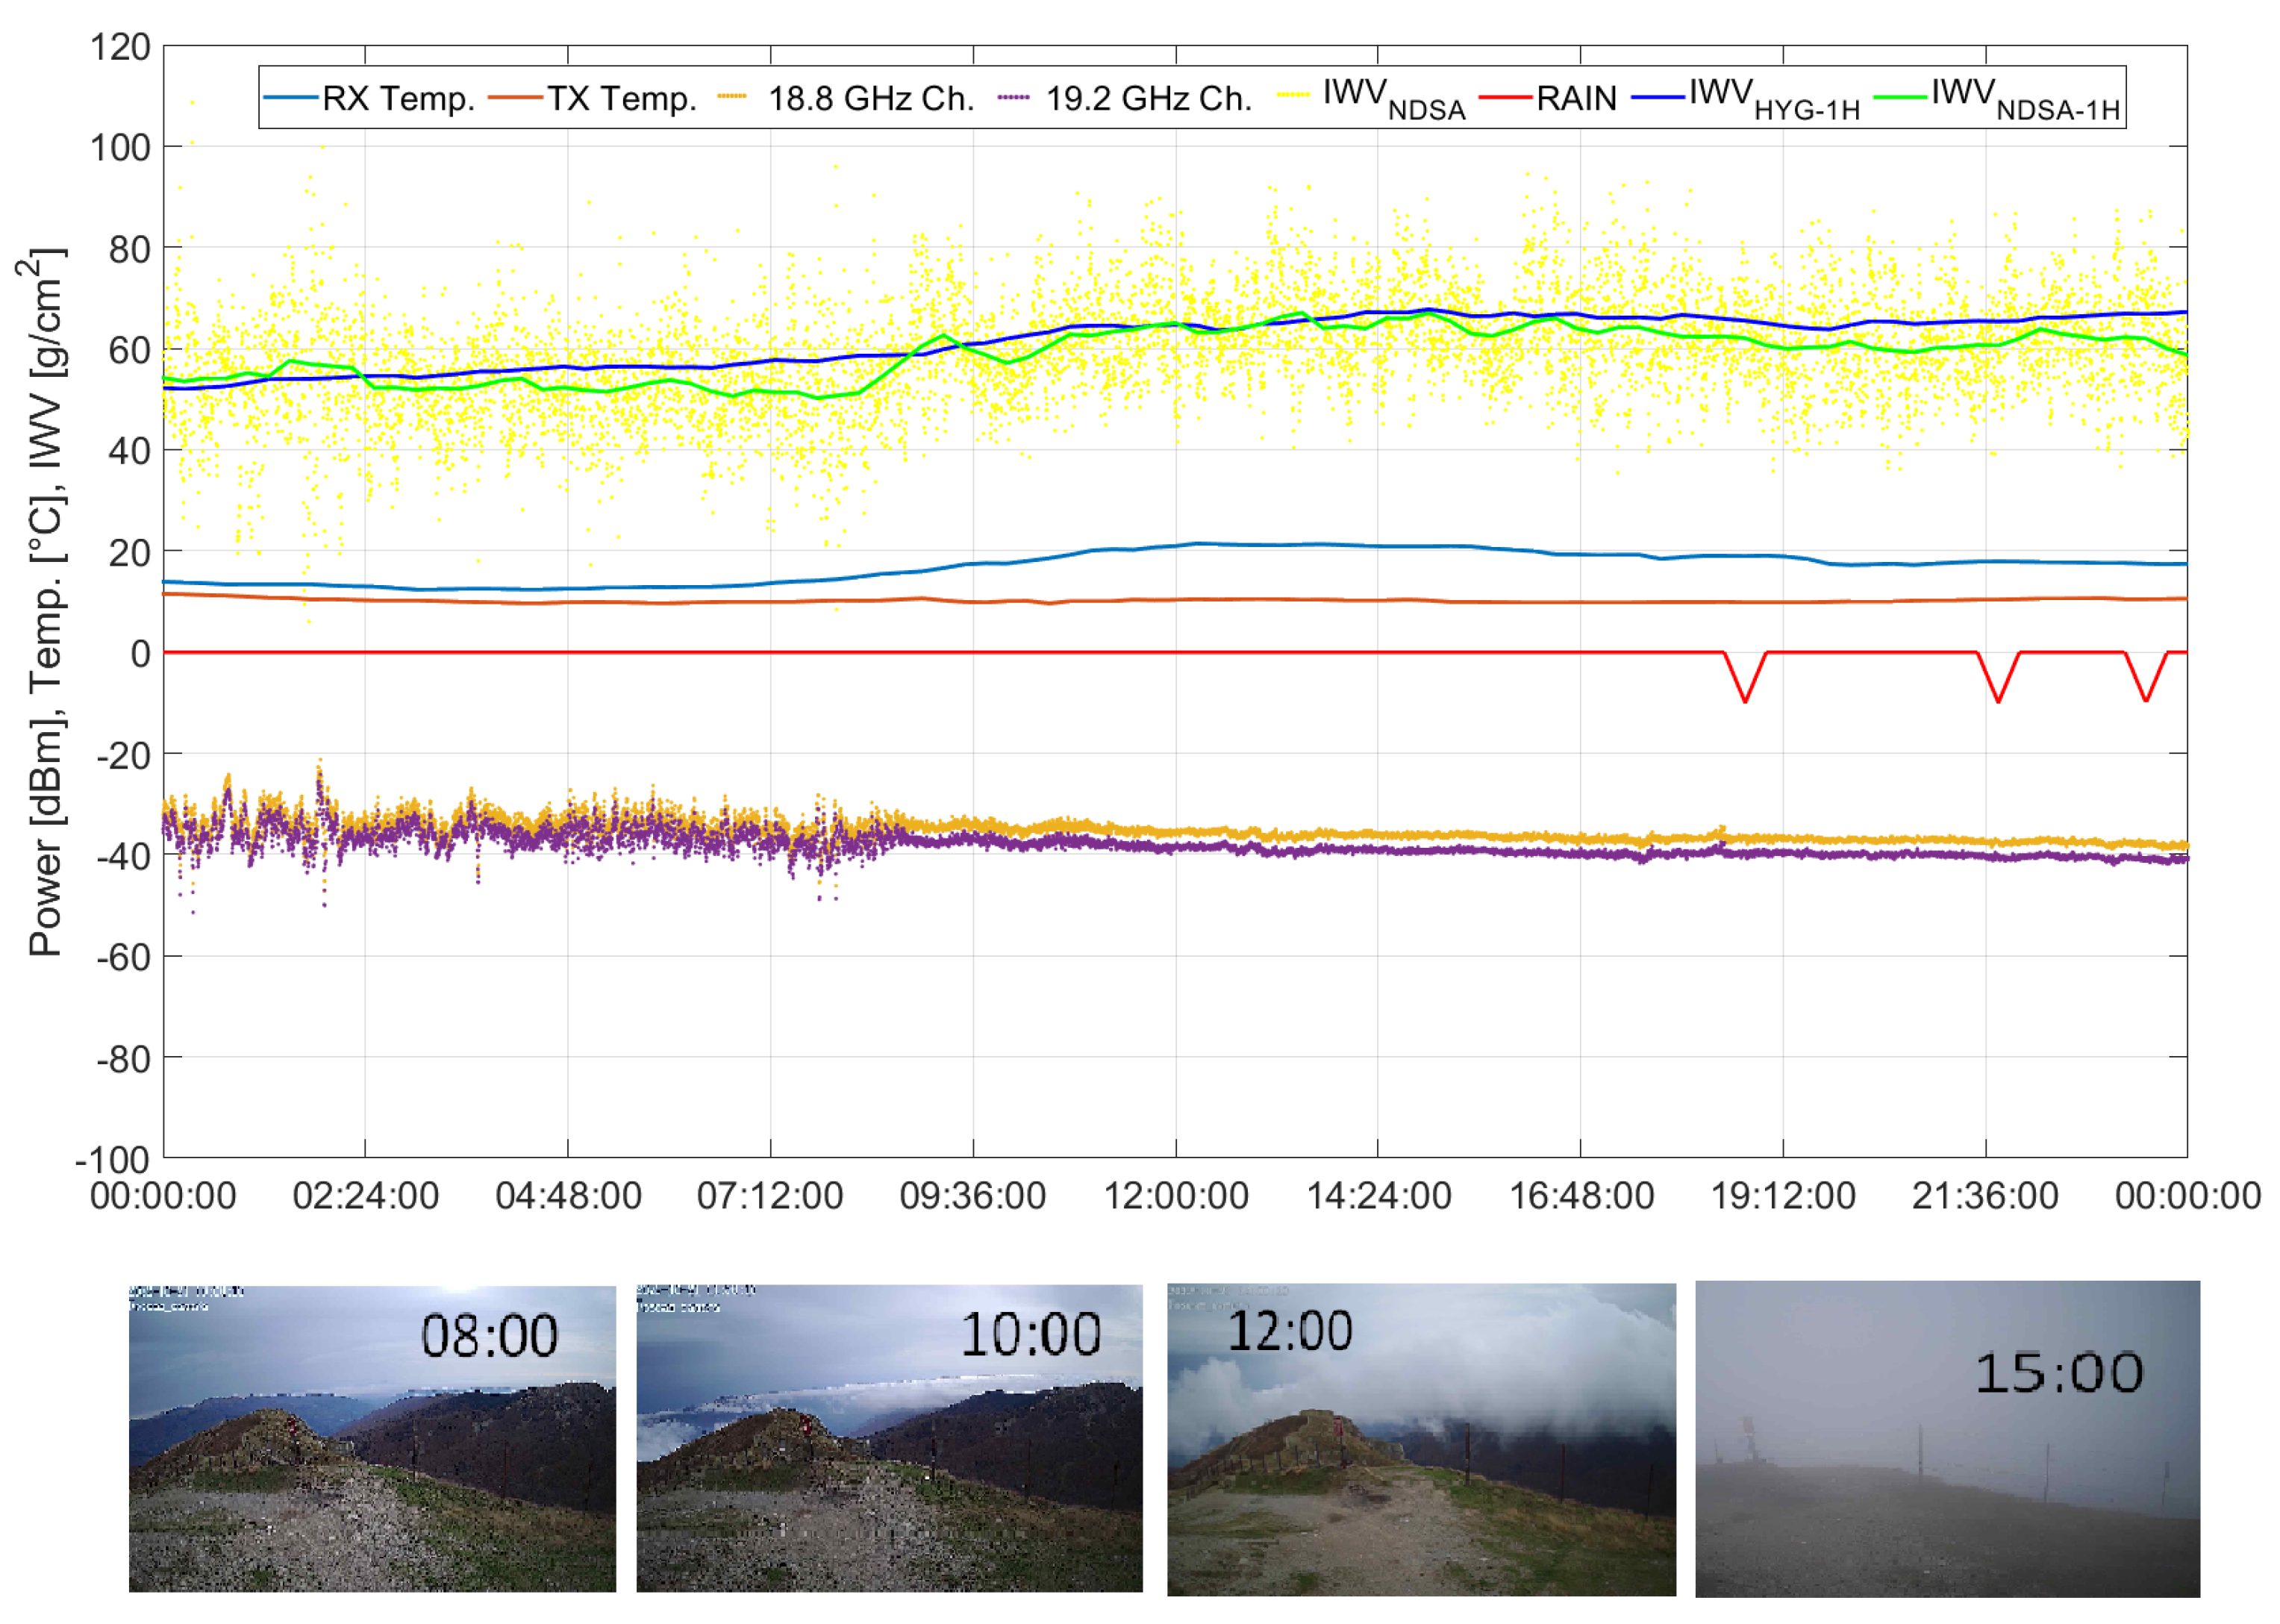Click the 19:12:00 x-axis tick label
The width and height of the screenshot is (2280, 1624).
click(1782, 1196)
